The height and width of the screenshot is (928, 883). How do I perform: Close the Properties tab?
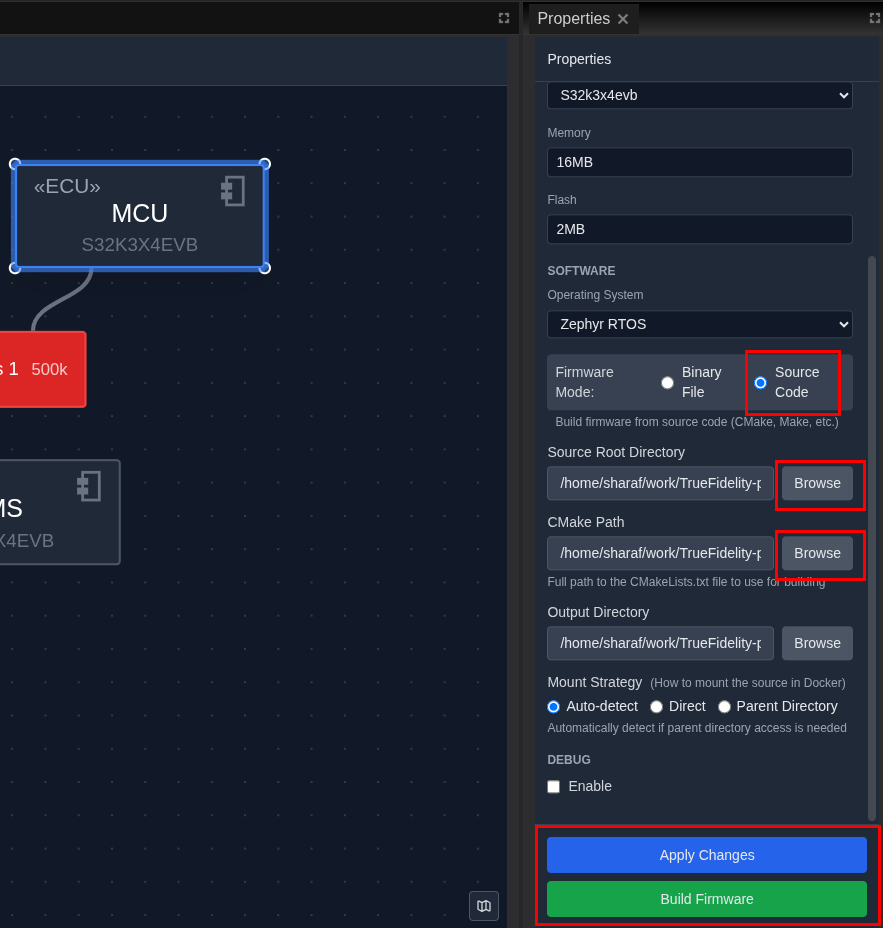pyautogui.click(x=623, y=19)
